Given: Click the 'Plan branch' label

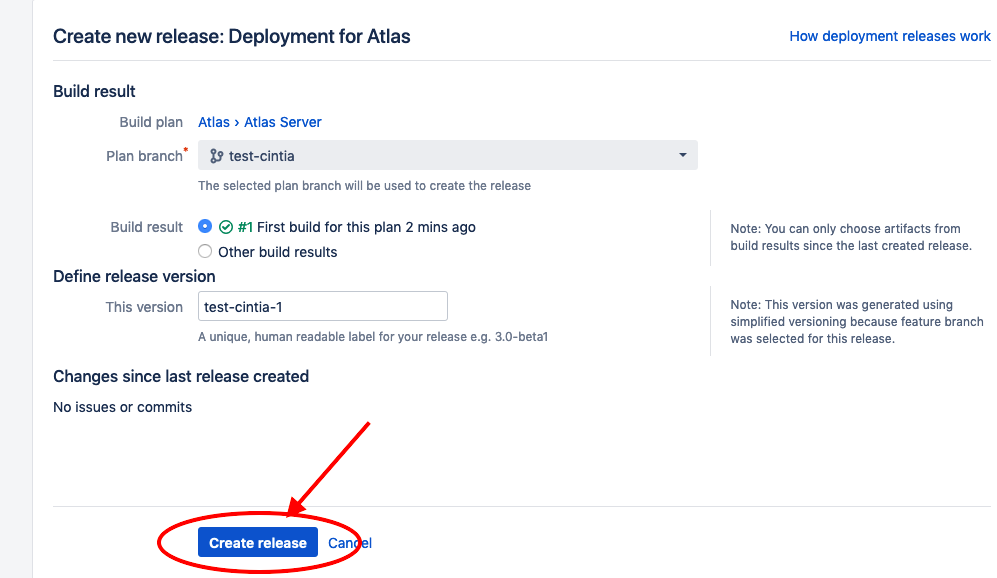Looking at the screenshot, I should pyautogui.click(x=144, y=156).
